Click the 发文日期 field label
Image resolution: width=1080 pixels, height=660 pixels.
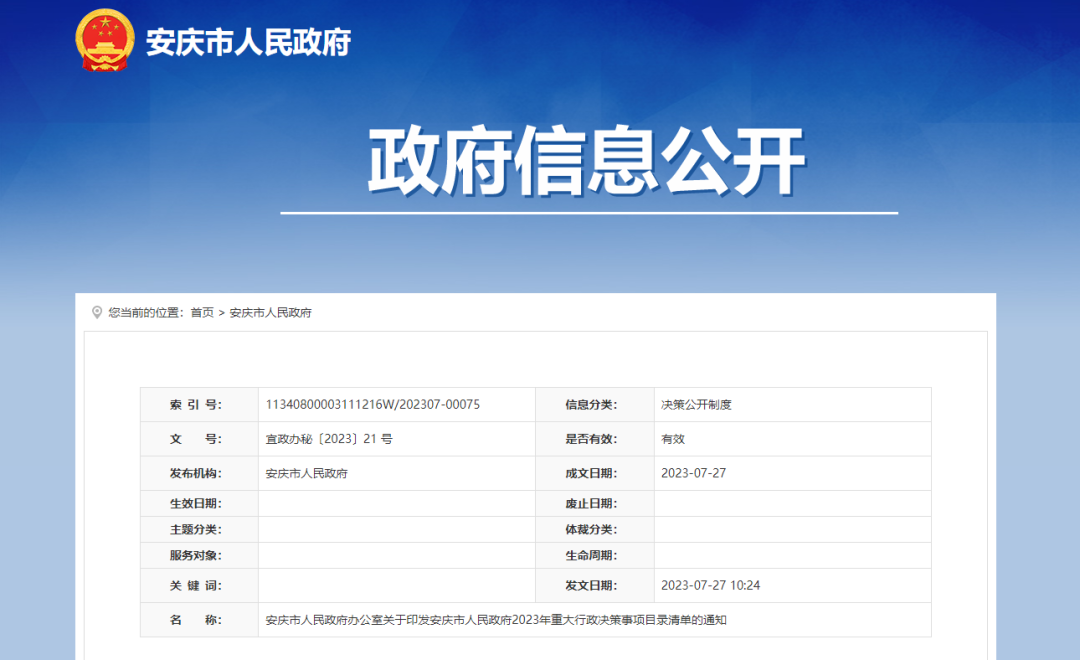pos(598,587)
